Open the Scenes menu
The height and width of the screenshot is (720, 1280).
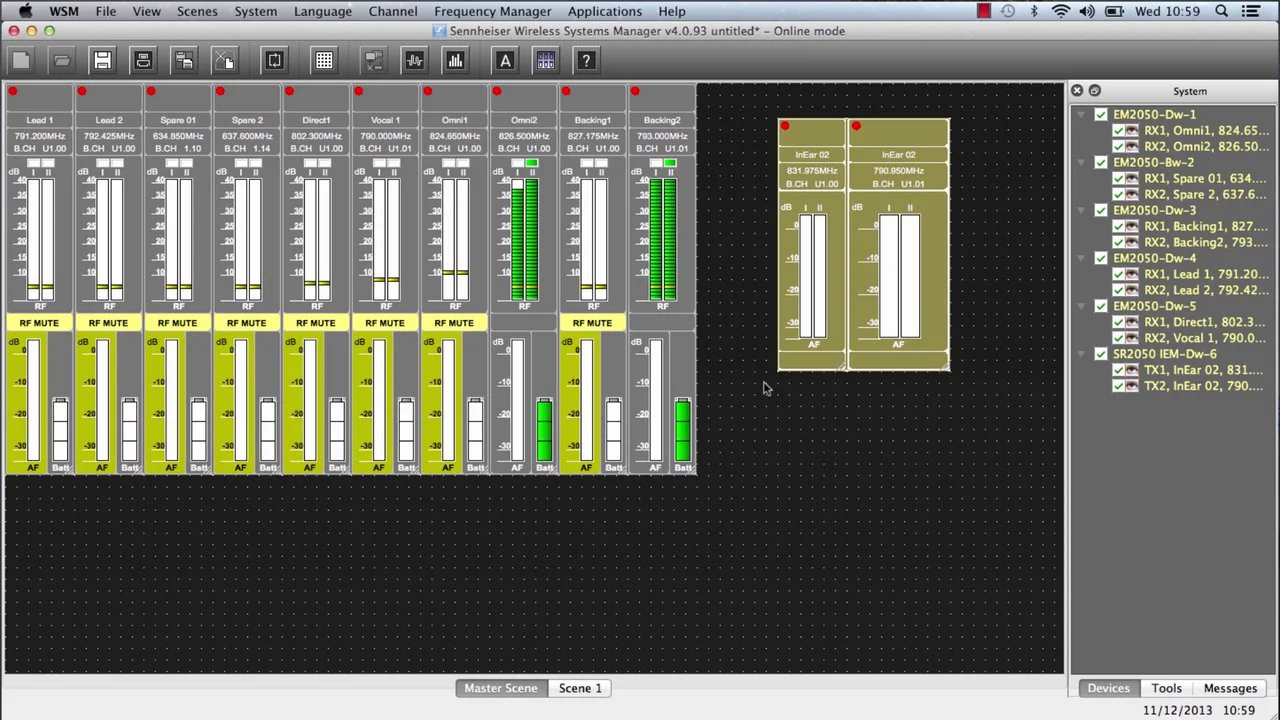pyautogui.click(x=197, y=11)
